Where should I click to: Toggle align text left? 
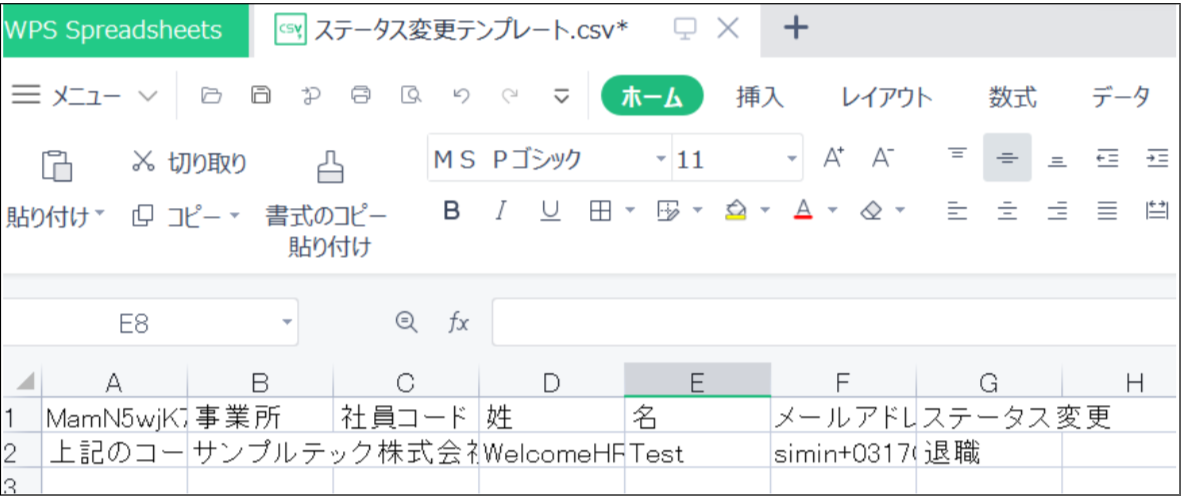pyautogui.click(x=957, y=212)
